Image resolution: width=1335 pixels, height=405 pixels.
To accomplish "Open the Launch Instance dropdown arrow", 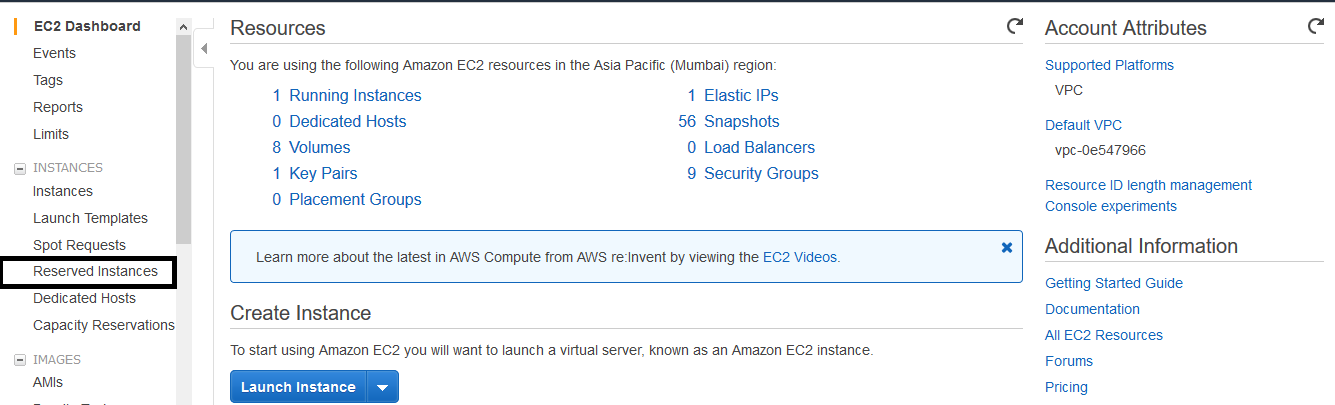I will 382,387.
